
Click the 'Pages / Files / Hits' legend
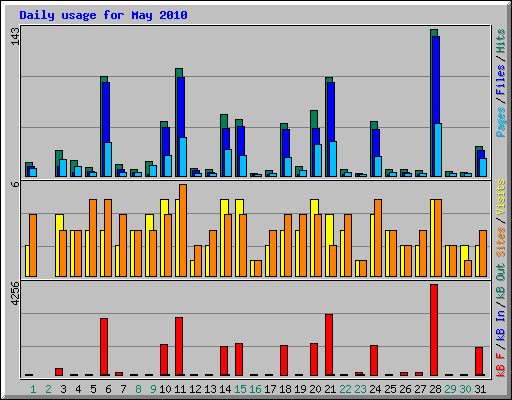pyautogui.click(x=501, y=83)
